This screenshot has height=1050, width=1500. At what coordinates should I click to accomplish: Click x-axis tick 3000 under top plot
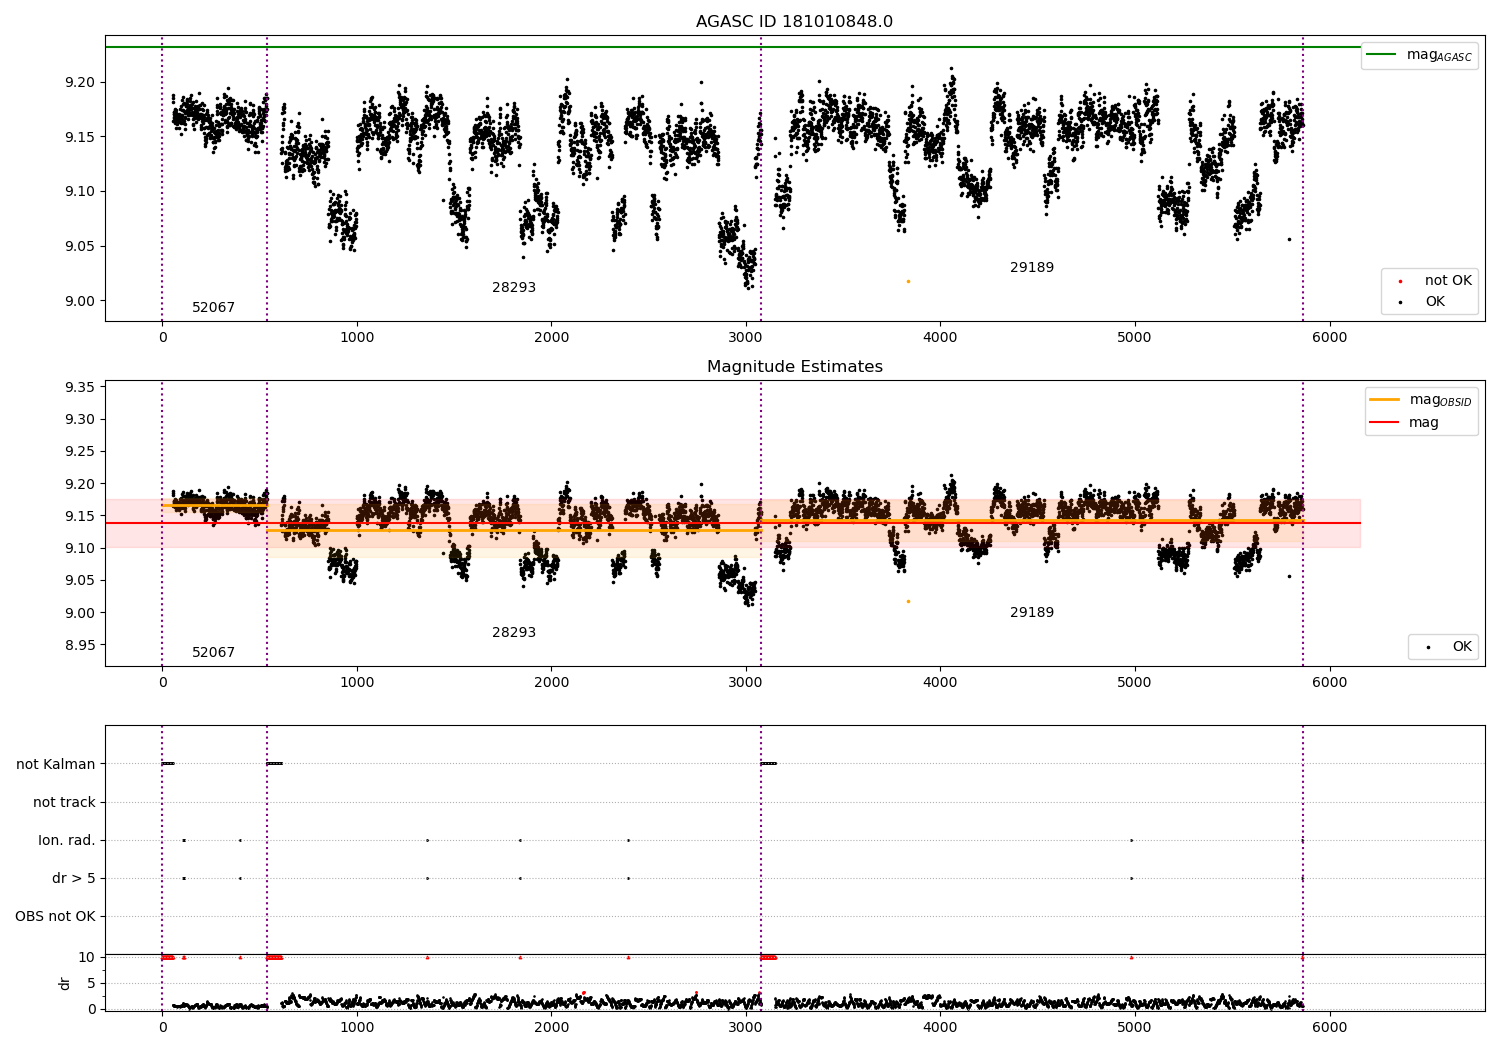click(x=746, y=337)
